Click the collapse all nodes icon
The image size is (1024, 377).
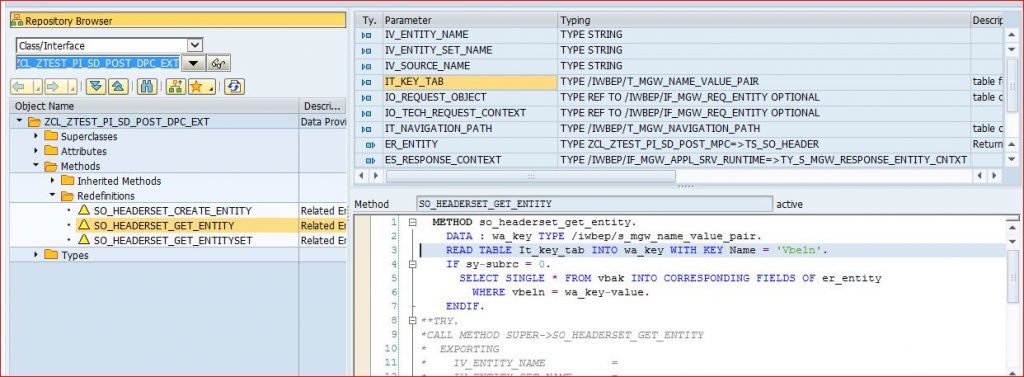click(118, 86)
